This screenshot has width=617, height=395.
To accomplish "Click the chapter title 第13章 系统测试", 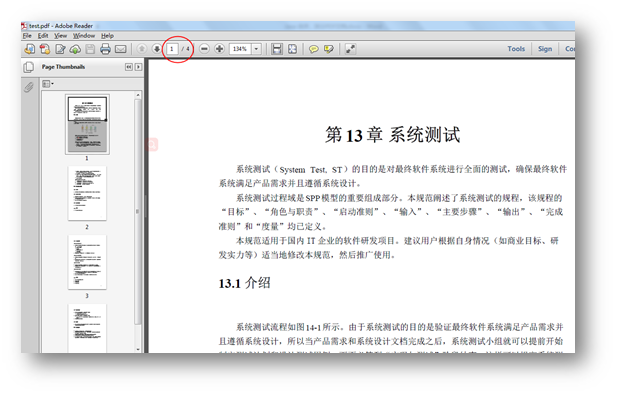I will [392, 135].
